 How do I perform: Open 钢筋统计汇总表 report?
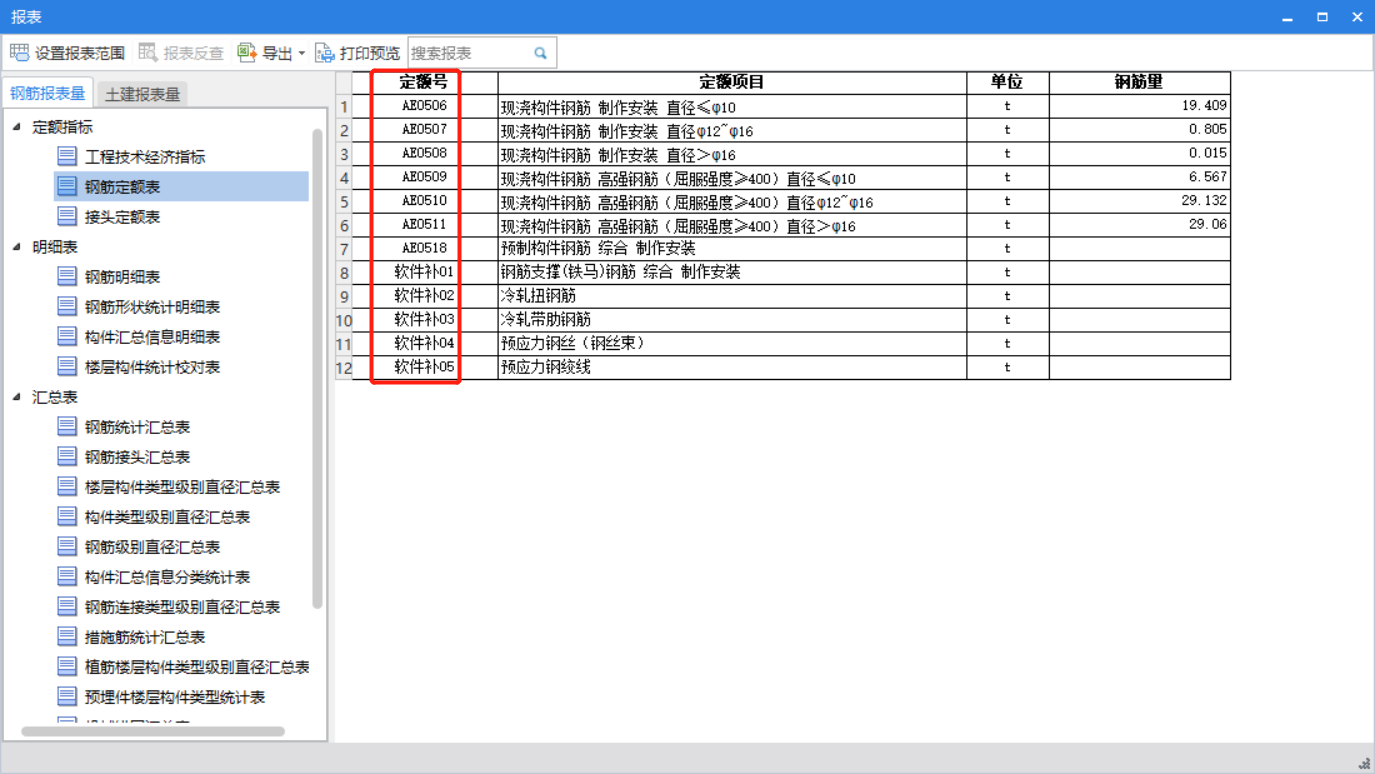pos(137,427)
